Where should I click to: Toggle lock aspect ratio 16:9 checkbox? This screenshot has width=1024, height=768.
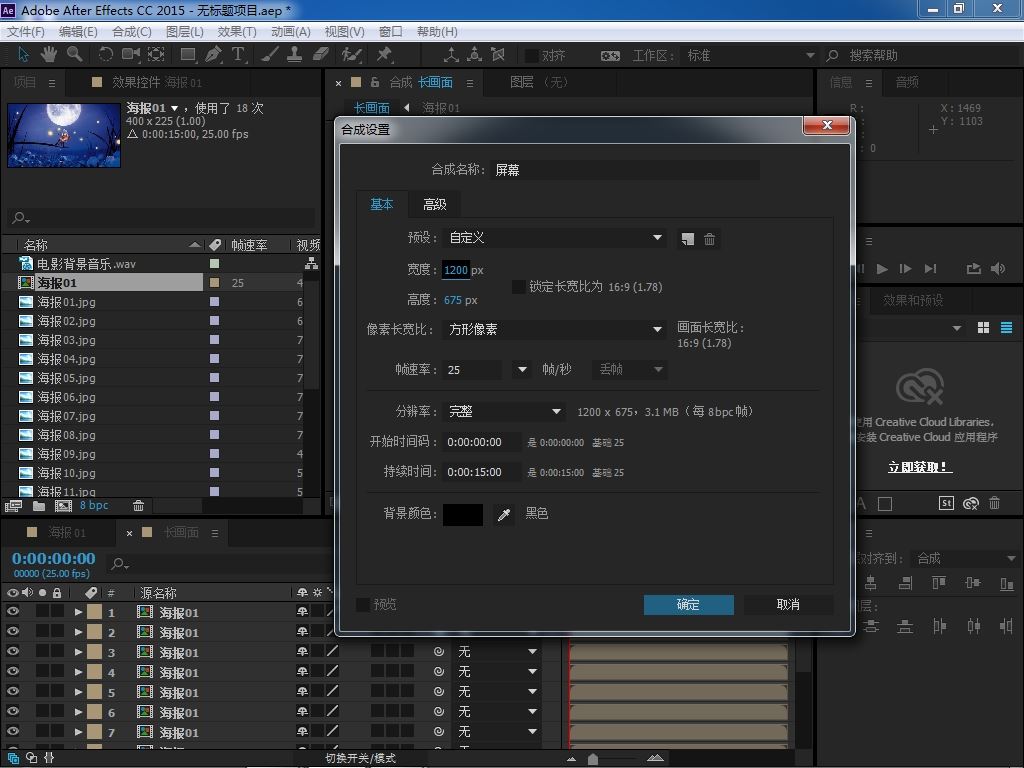coord(519,287)
